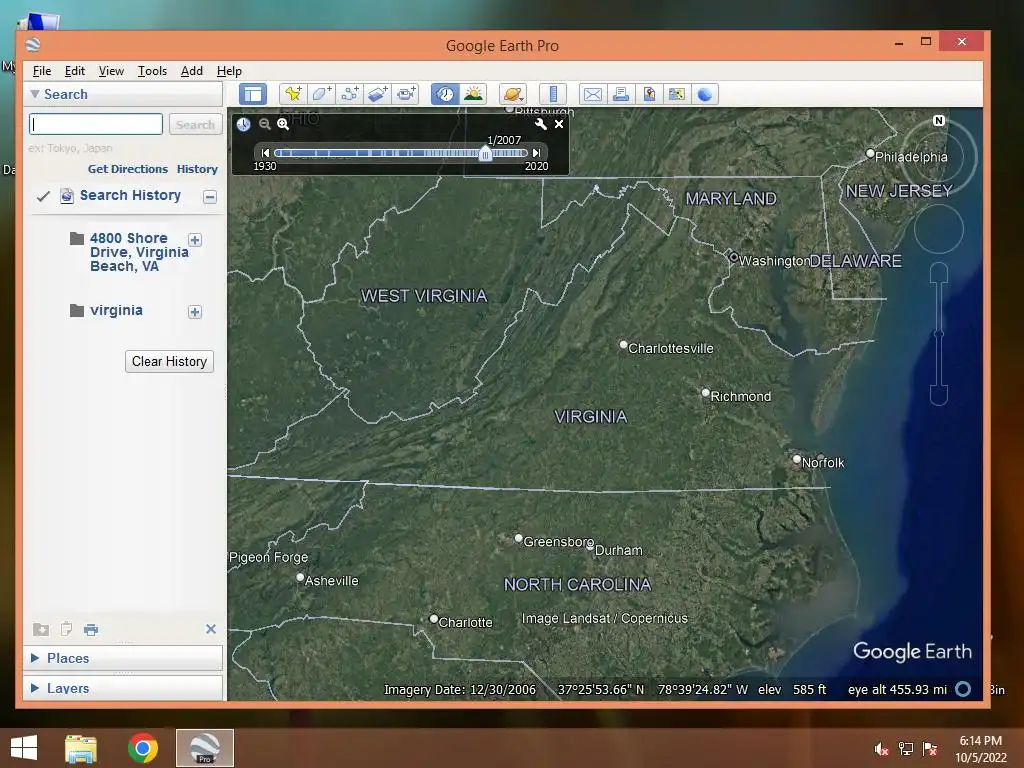1024x768 pixels.
Task: Click the N north-up compass button
Action: point(938,120)
